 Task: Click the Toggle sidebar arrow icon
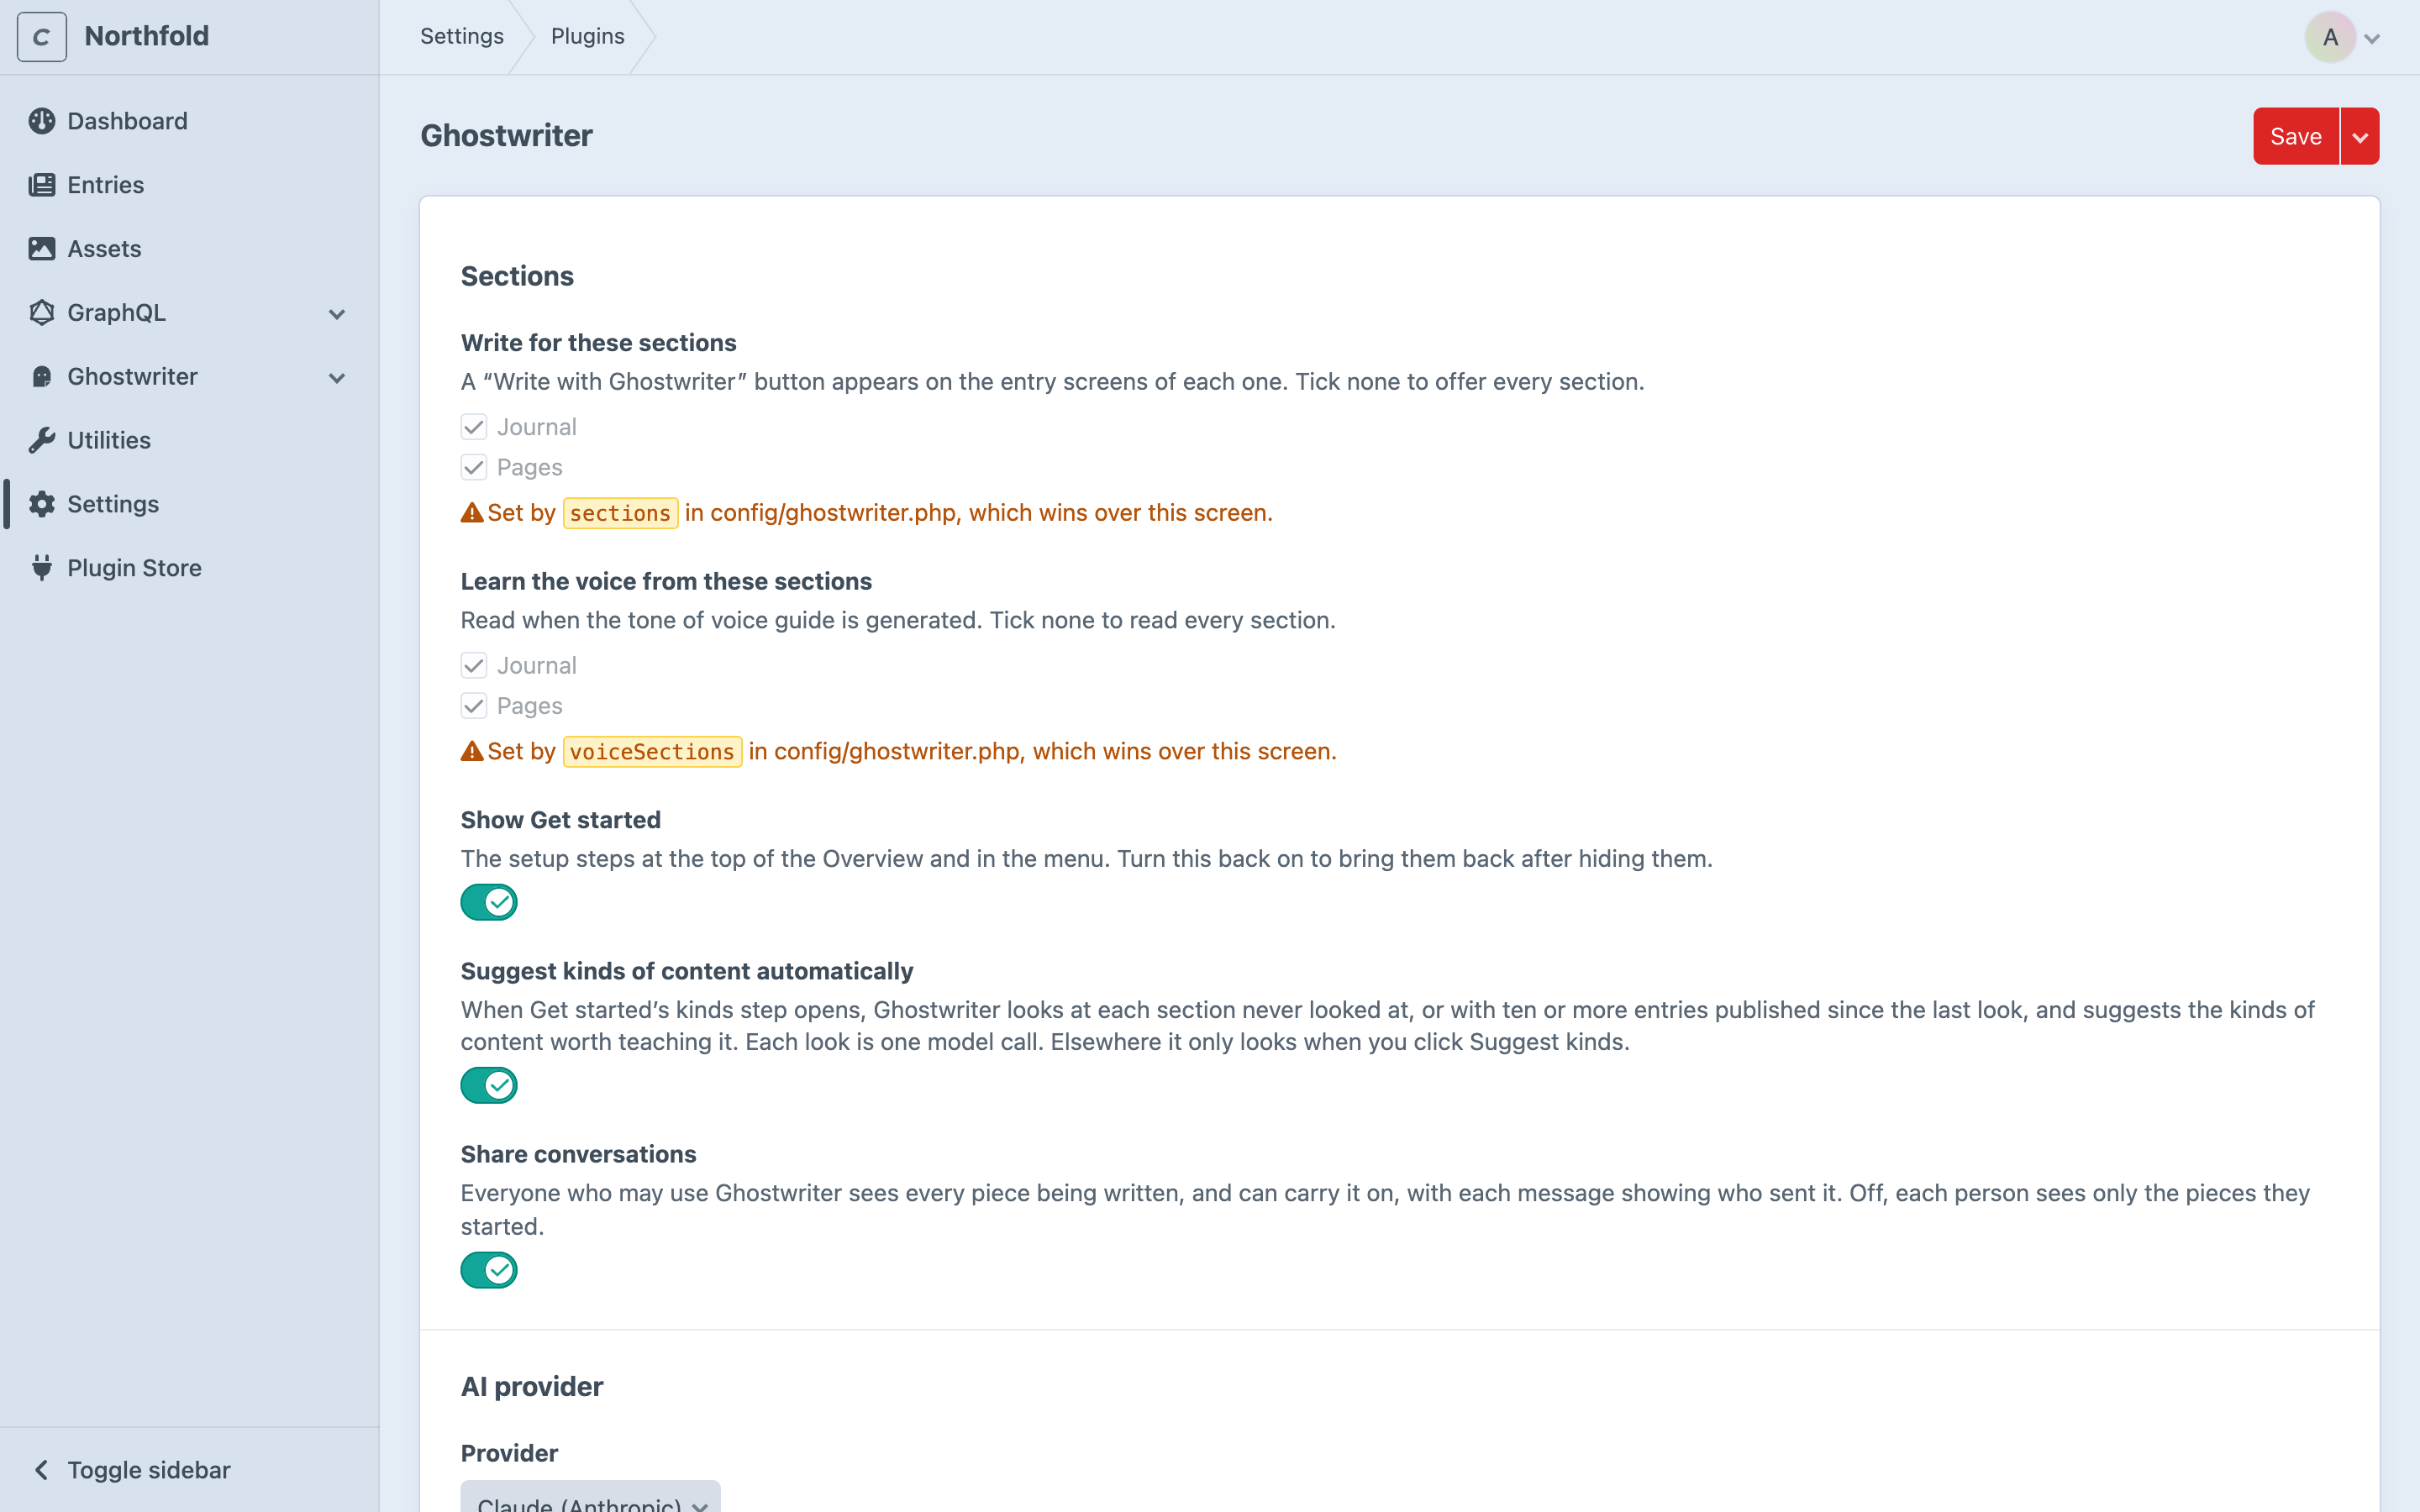tap(42, 1470)
